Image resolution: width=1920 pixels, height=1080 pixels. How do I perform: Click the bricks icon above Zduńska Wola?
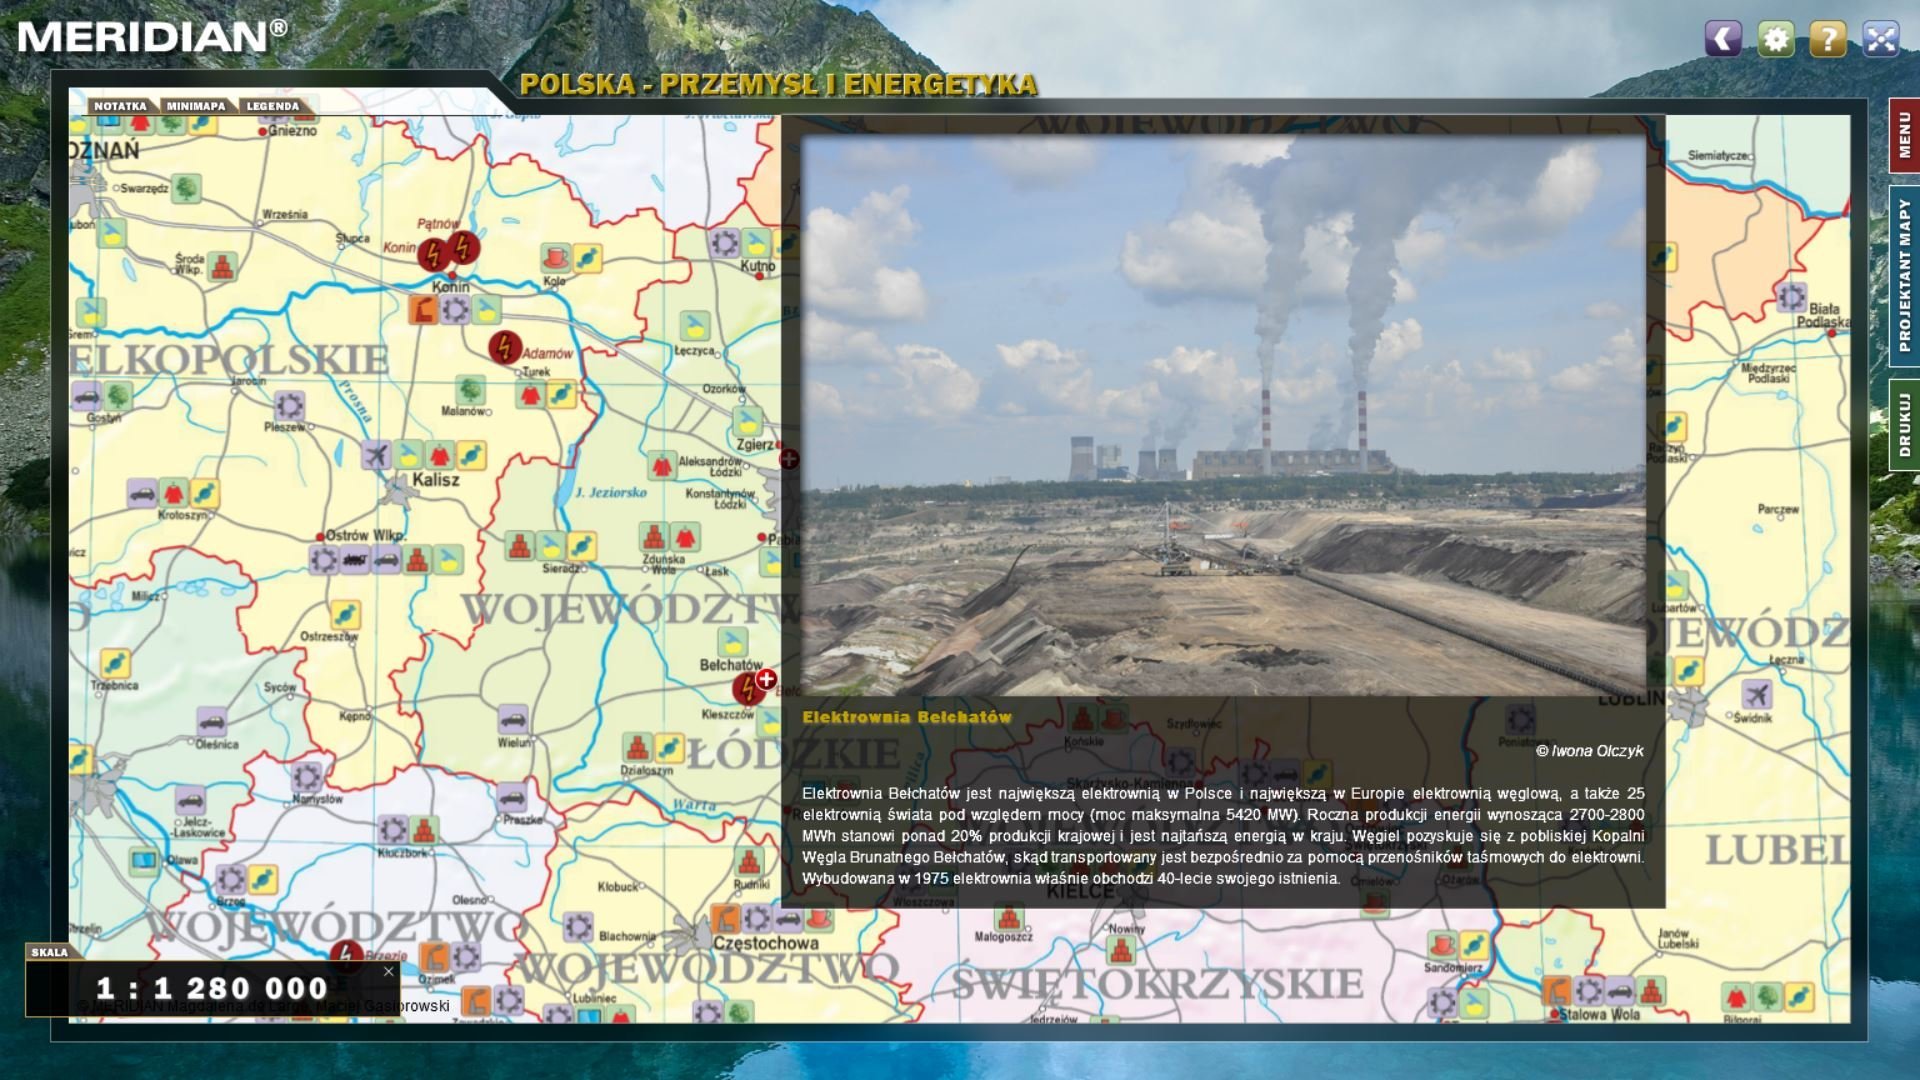click(x=654, y=537)
